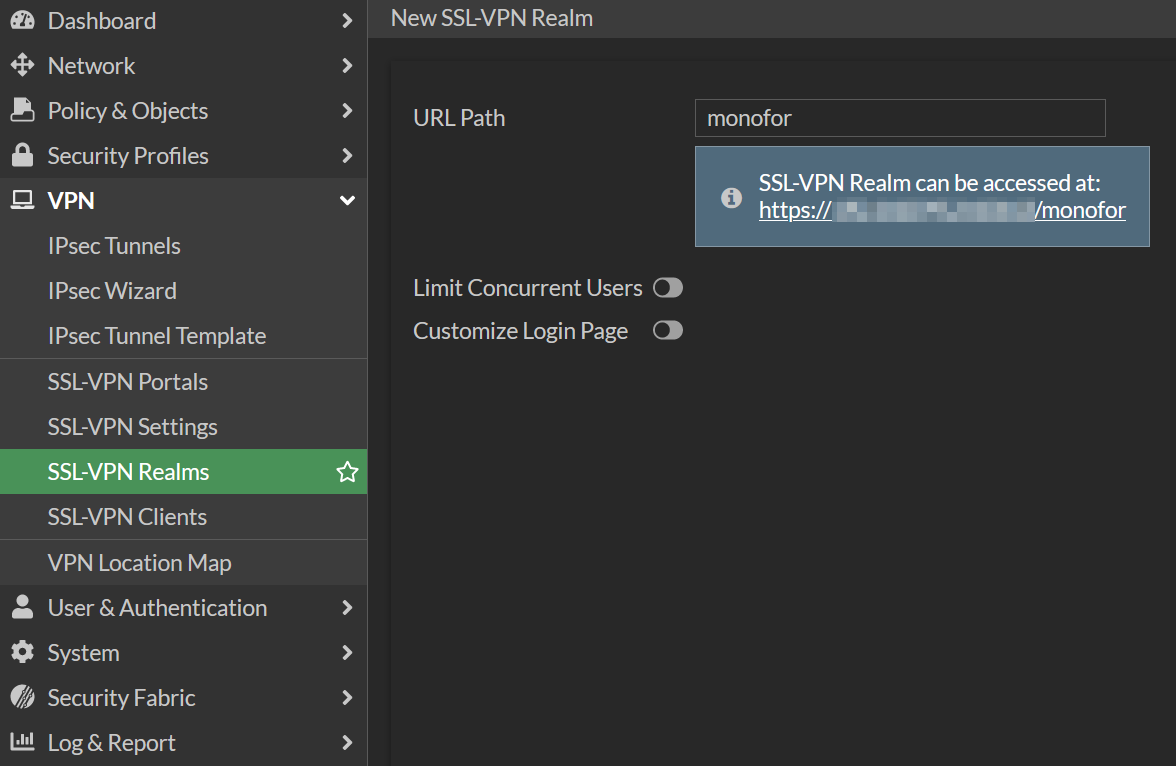The image size is (1176, 766).
Task: Enable Limit Concurrent Users toggle
Action: click(x=668, y=288)
